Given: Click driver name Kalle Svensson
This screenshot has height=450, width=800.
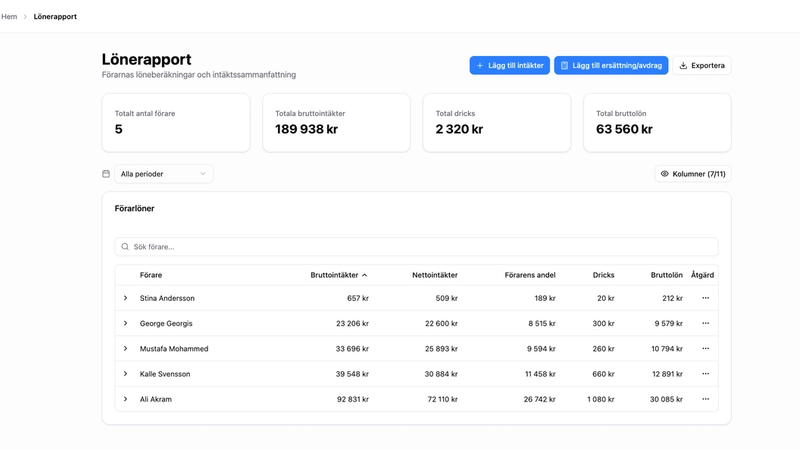Looking at the screenshot, I should pos(165,374).
